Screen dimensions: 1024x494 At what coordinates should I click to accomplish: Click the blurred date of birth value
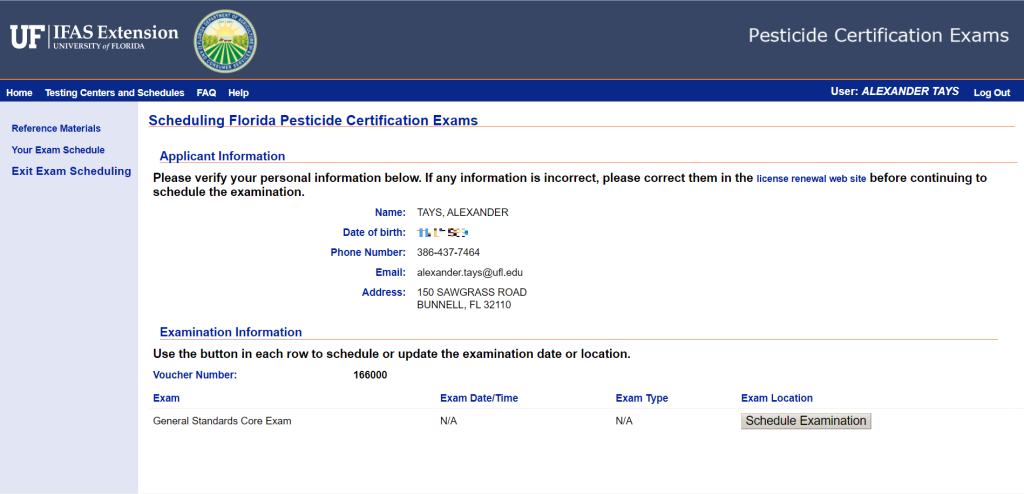(442, 232)
